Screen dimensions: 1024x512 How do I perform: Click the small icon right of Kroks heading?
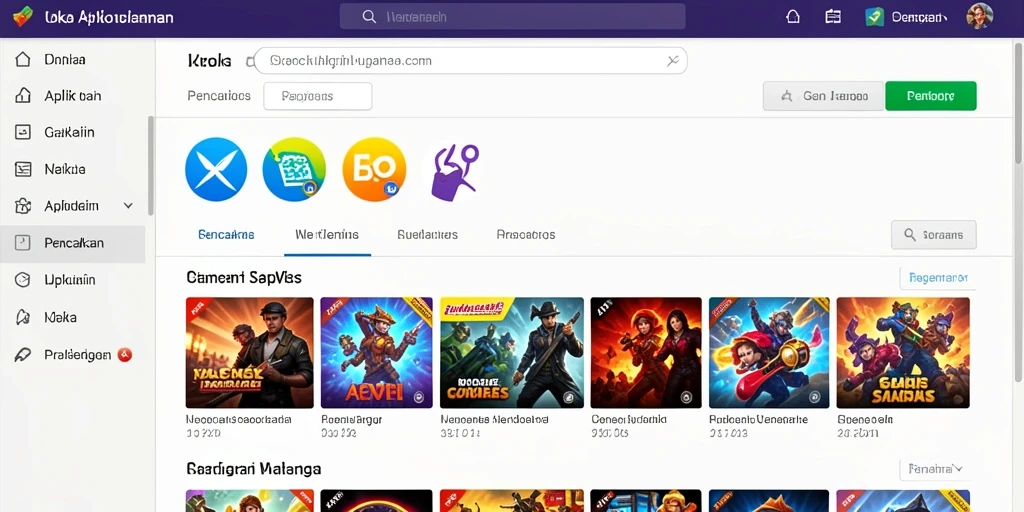pos(249,62)
